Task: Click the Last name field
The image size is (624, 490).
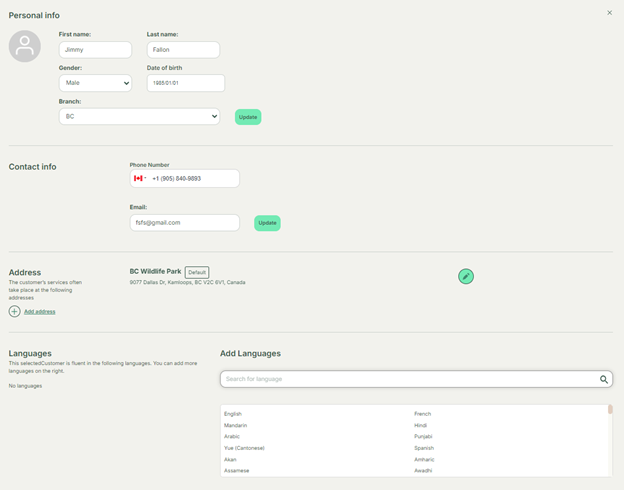Action: pyautogui.click(x=183, y=50)
